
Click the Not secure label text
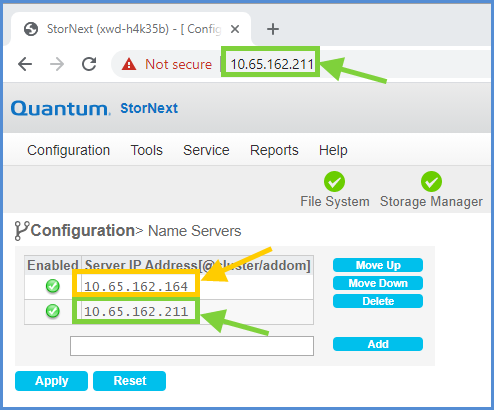[x=178, y=64]
